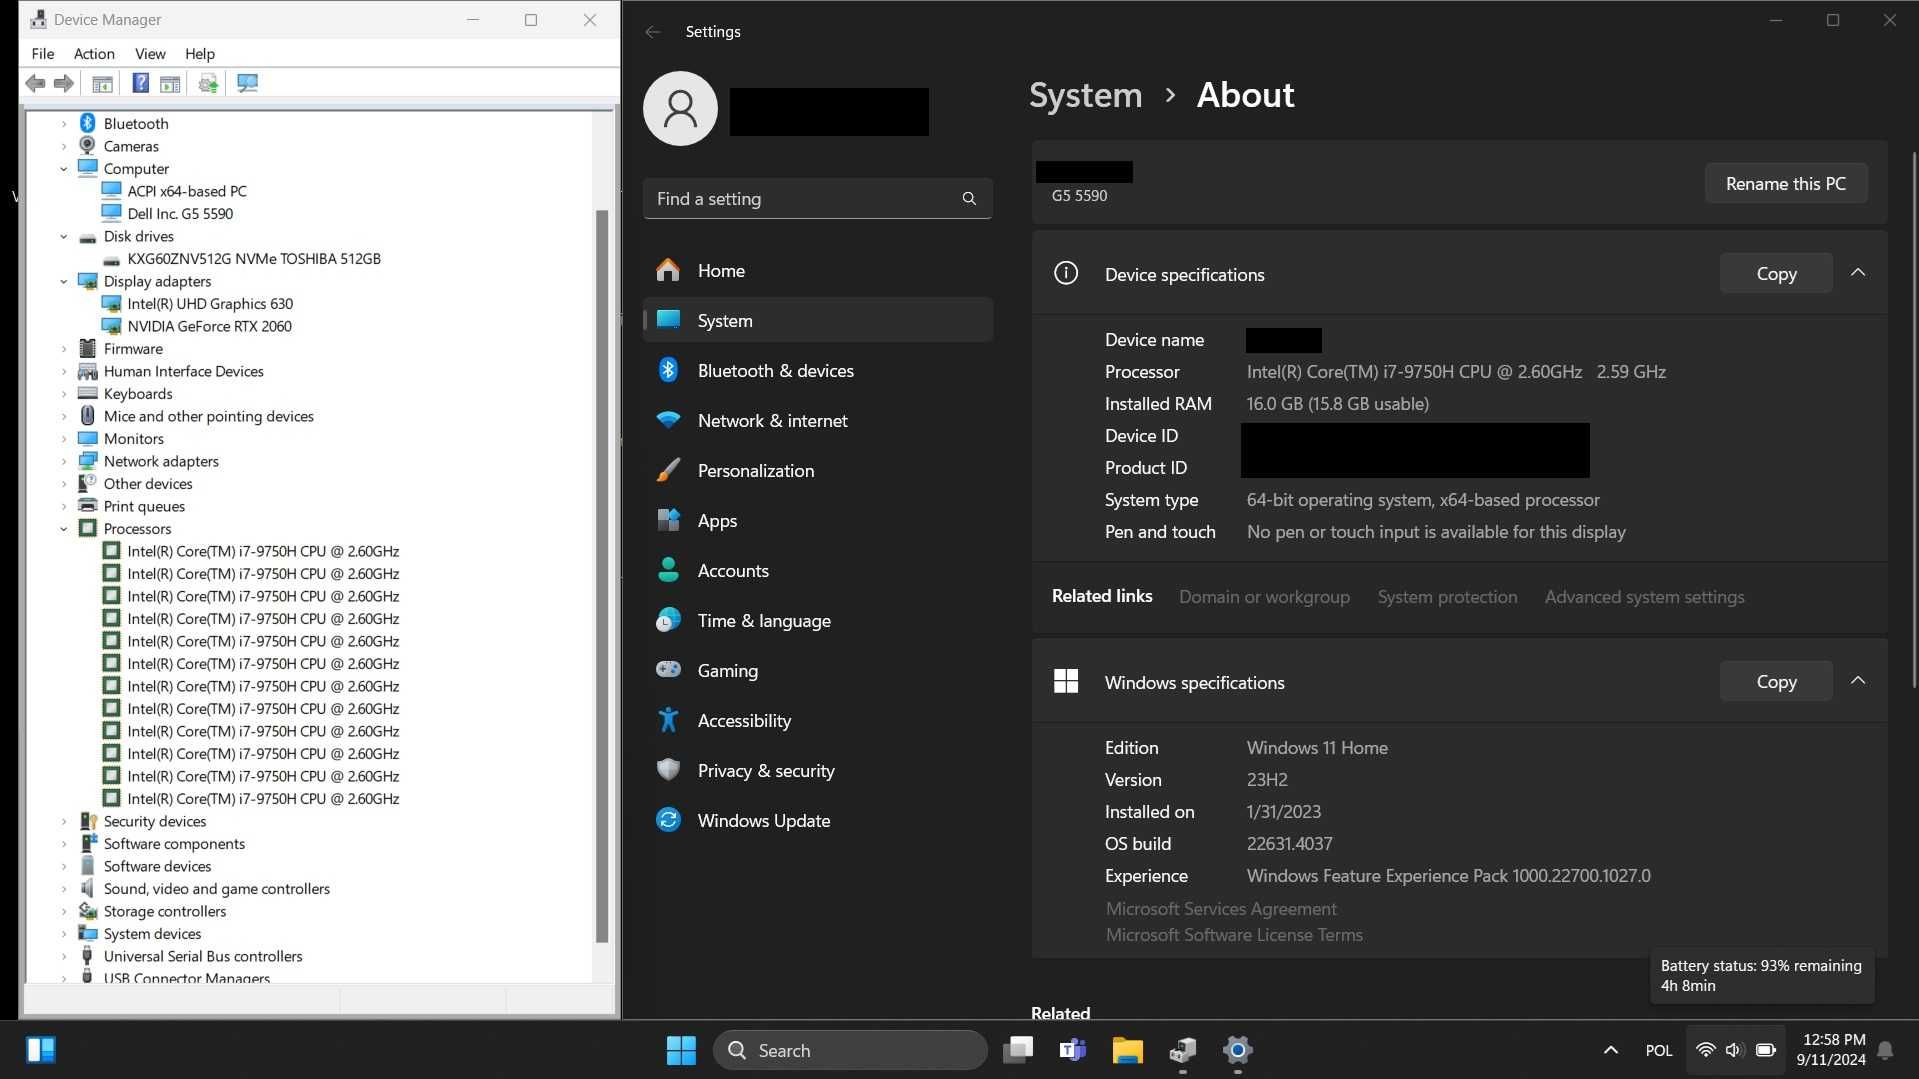
Task: Click the Forward arrow in Device Manager toolbar
Action: (64, 83)
